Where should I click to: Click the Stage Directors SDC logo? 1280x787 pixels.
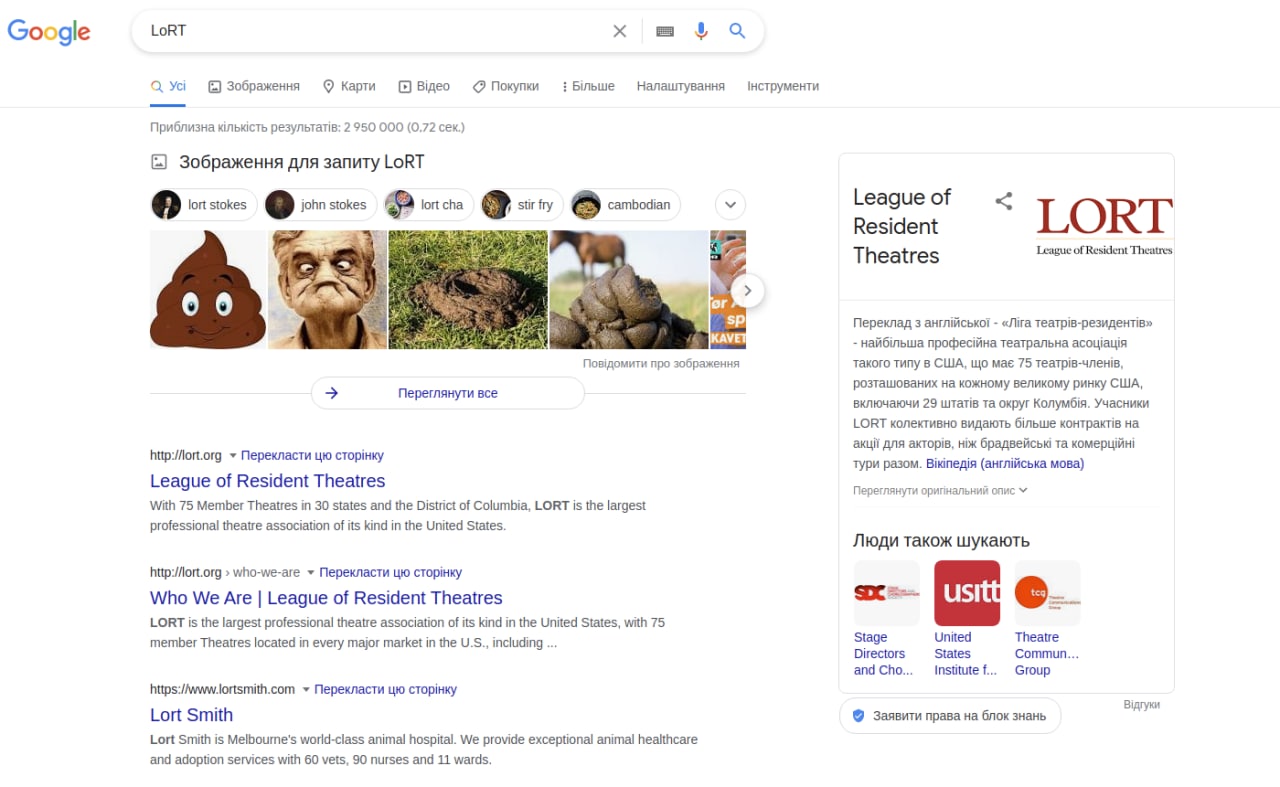886,593
